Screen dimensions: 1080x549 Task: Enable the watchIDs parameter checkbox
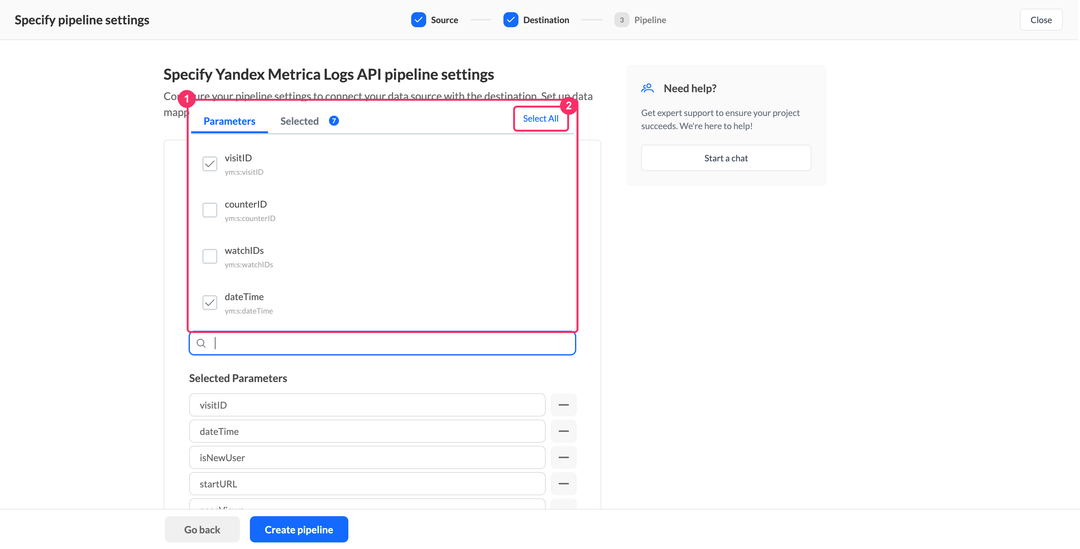click(209, 256)
